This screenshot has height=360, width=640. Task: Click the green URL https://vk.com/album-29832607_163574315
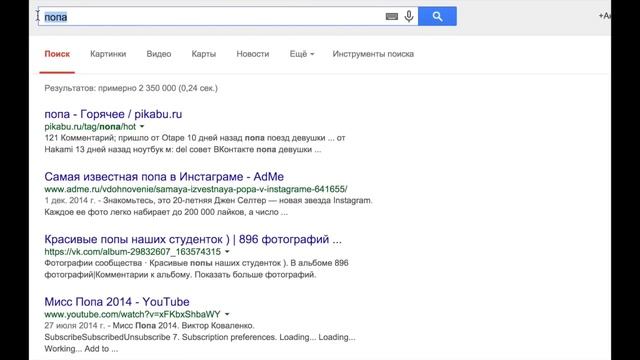(133, 252)
